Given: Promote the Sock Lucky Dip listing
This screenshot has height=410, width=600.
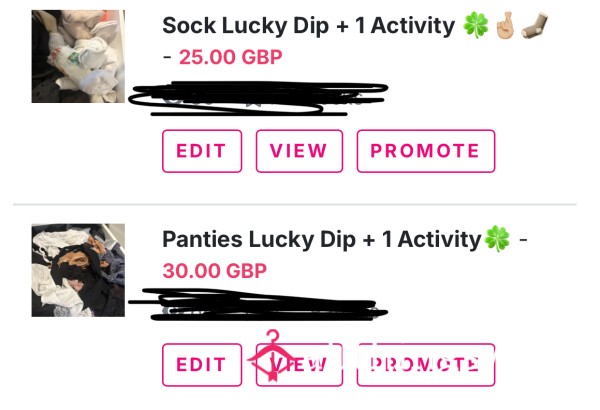Looking at the screenshot, I should pos(426,151).
